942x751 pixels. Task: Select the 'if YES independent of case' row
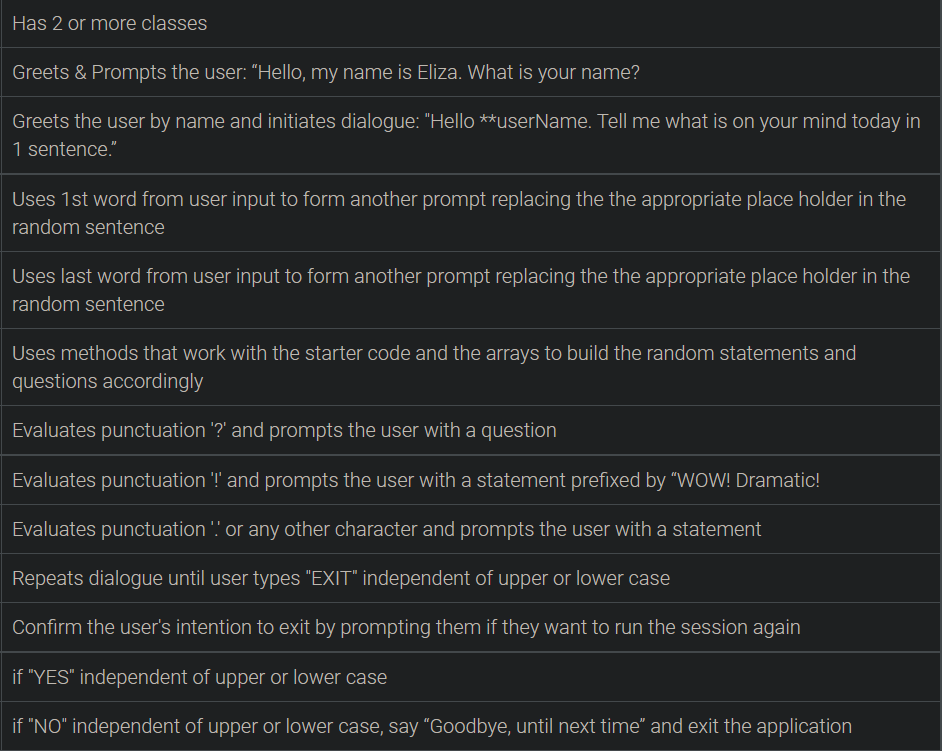click(471, 677)
